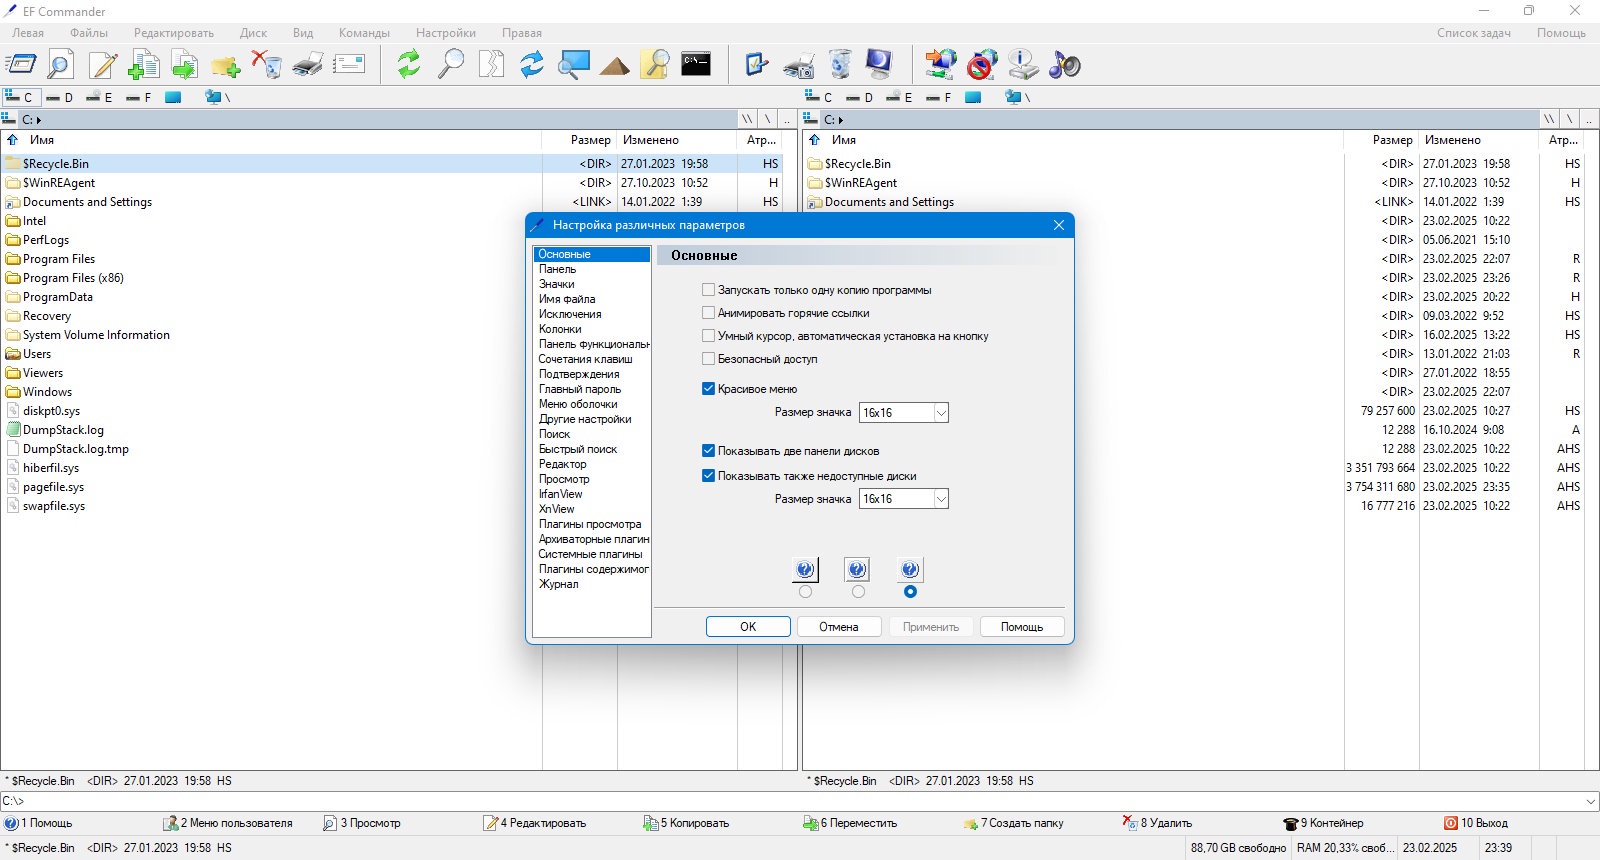Select 'Сочетания клавиш' in settings list
The width and height of the screenshot is (1600, 860).
(x=586, y=359)
